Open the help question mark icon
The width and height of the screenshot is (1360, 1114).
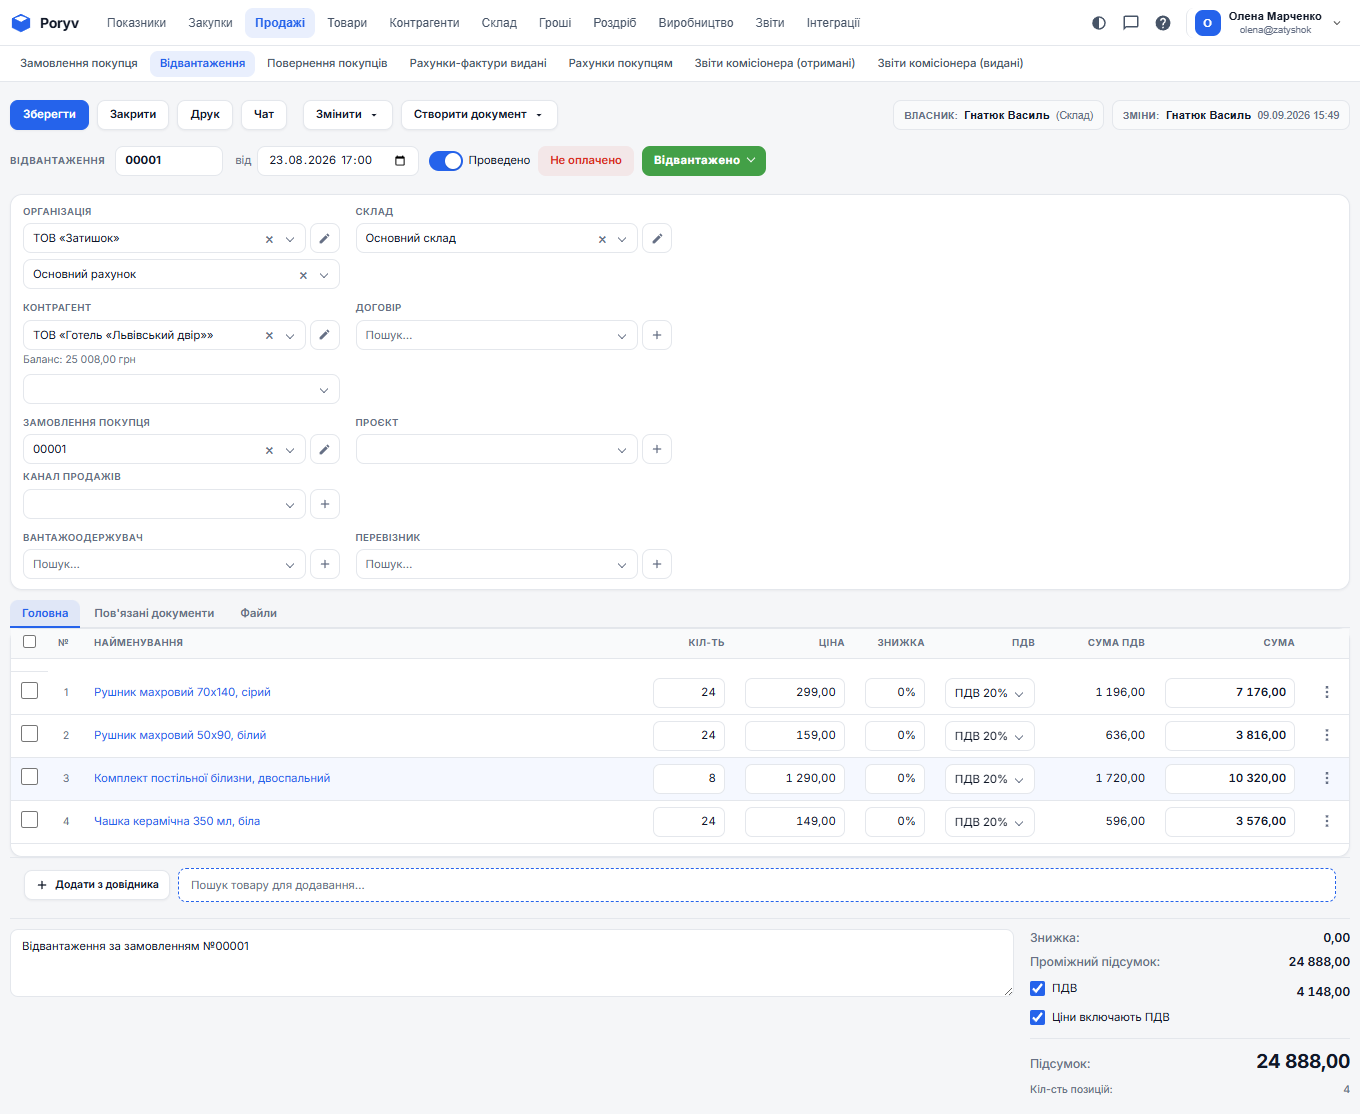click(x=1163, y=23)
